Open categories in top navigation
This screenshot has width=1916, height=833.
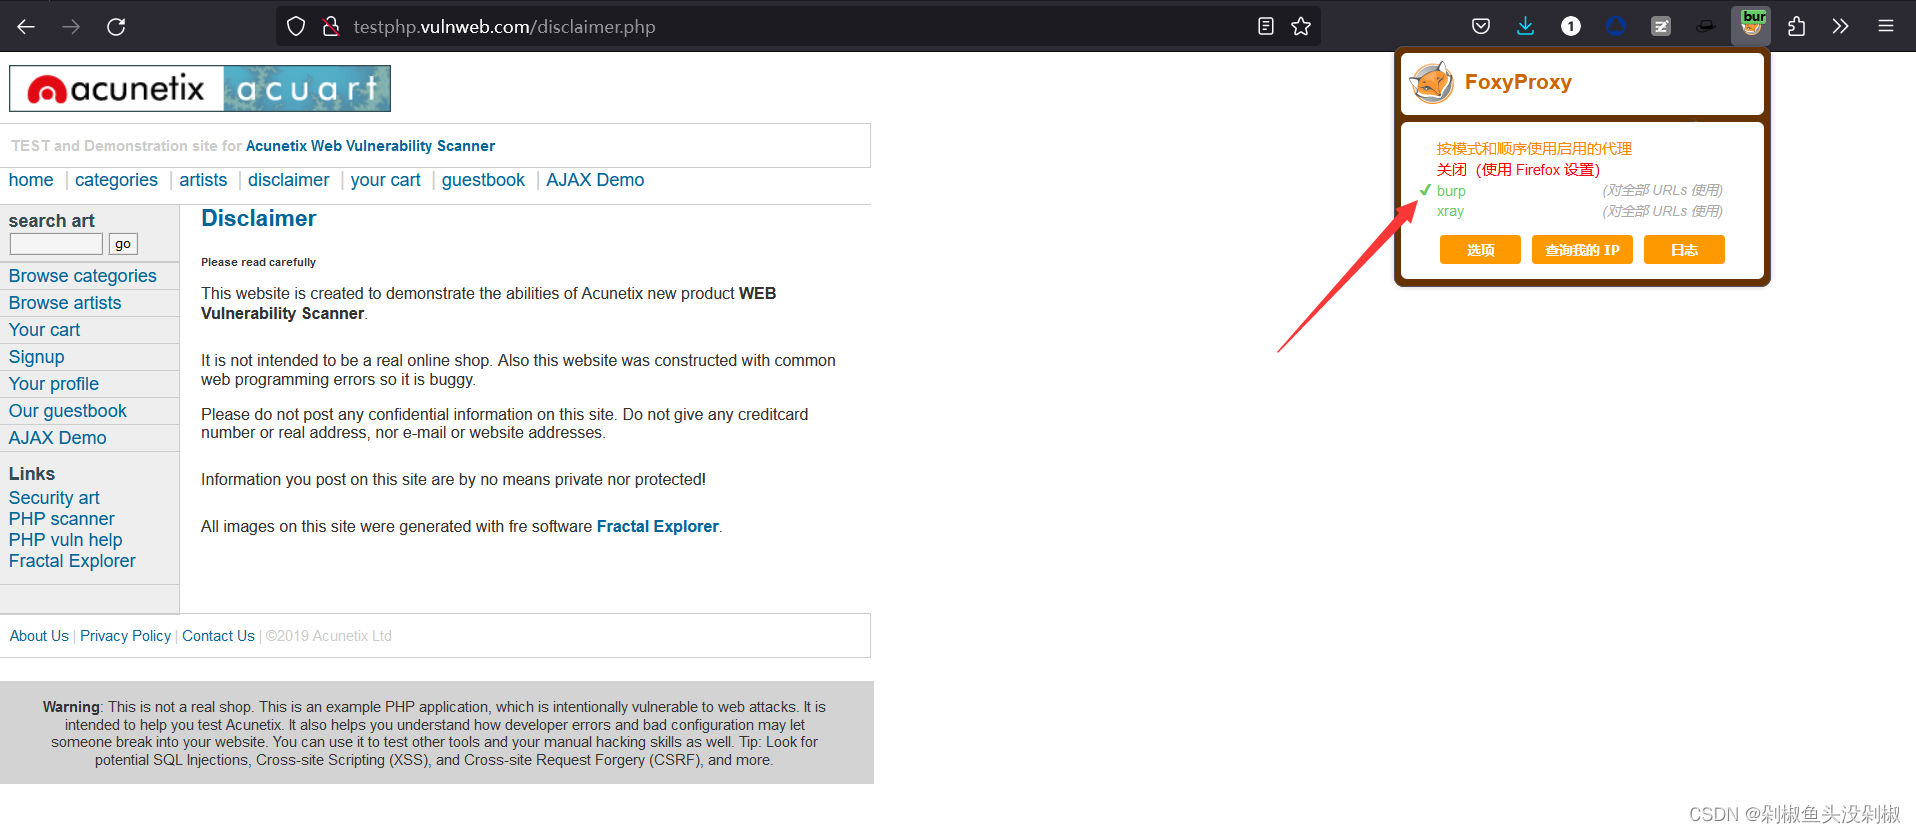click(x=116, y=180)
